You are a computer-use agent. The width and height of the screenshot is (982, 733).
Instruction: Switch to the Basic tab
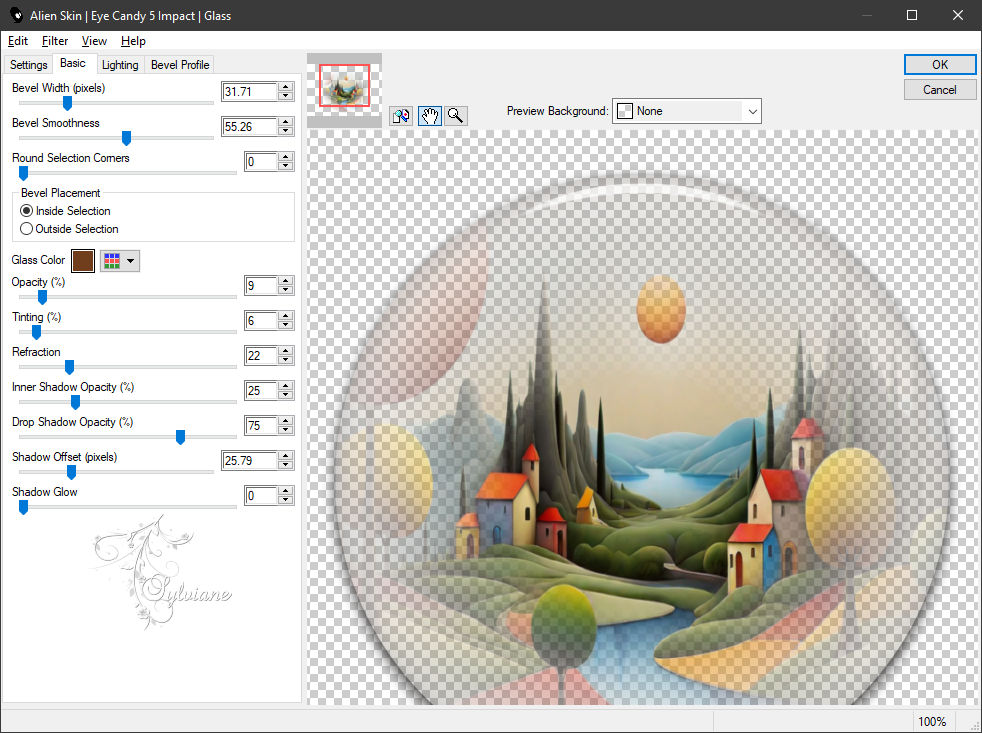click(73, 63)
